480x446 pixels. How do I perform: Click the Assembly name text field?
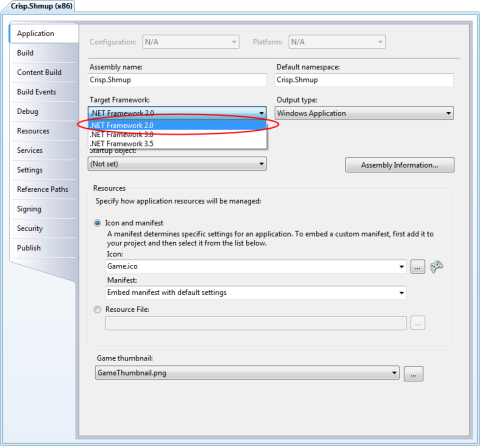click(x=177, y=80)
